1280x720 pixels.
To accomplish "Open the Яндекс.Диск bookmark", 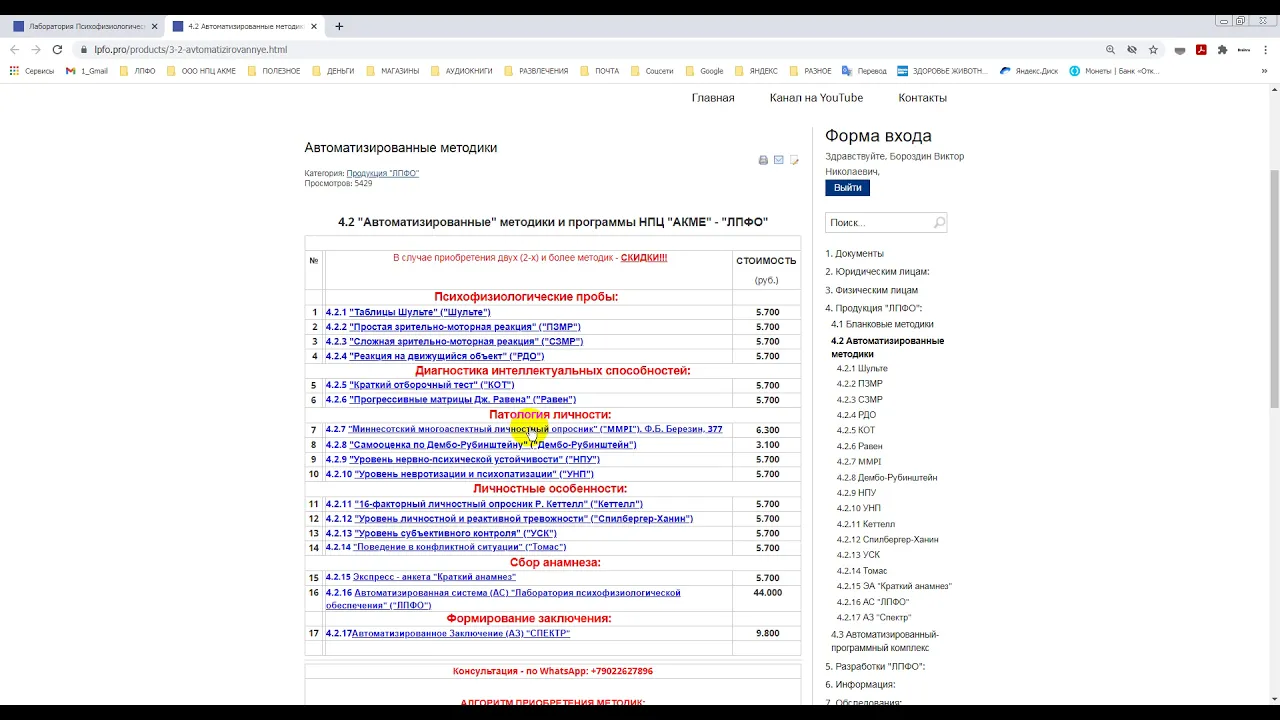I will point(1028,71).
